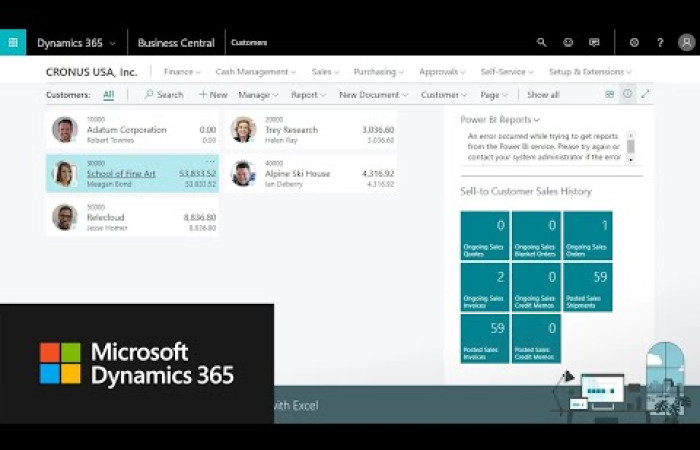Open the settings gear icon
The image size is (700, 450).
[x=634, y=42]
